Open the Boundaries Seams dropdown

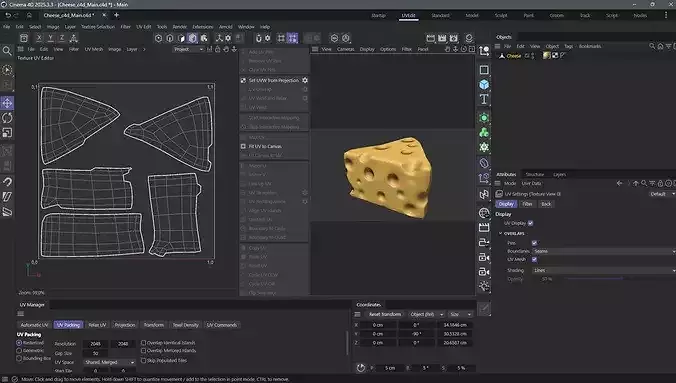[604, 251]
